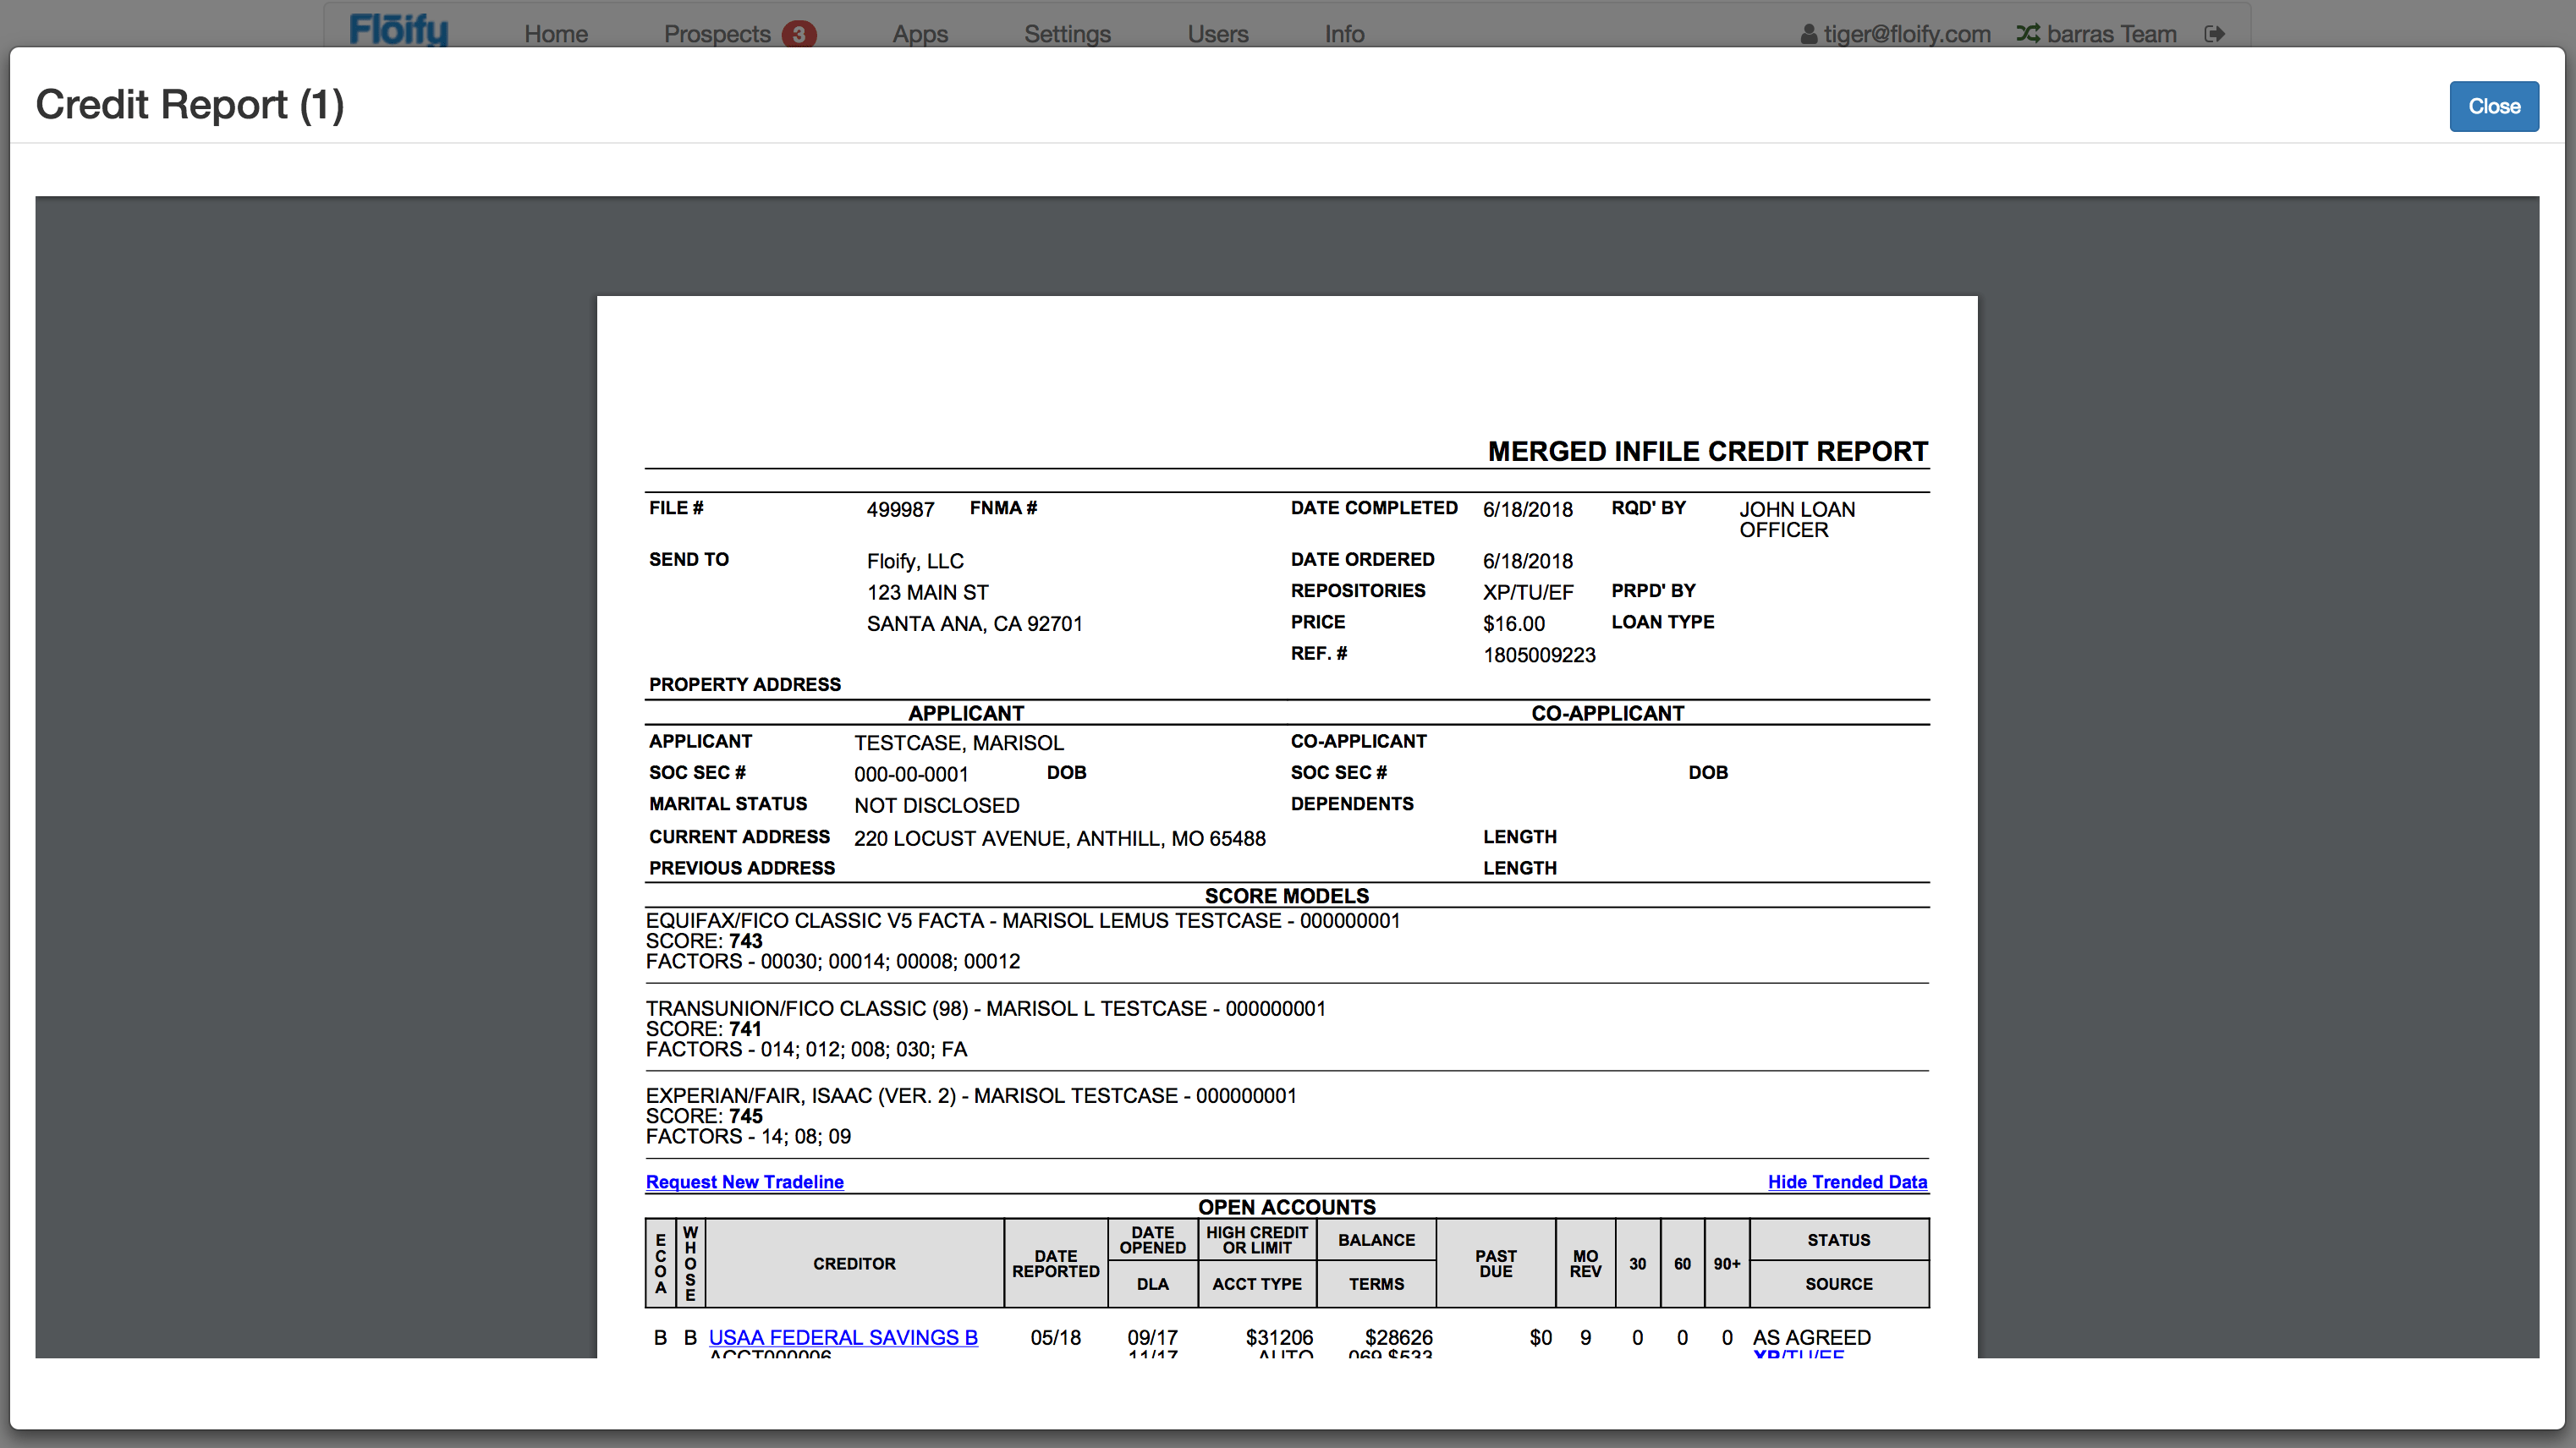
Task: Click the barras Team shuffle icon
Action: (2027, 34)
